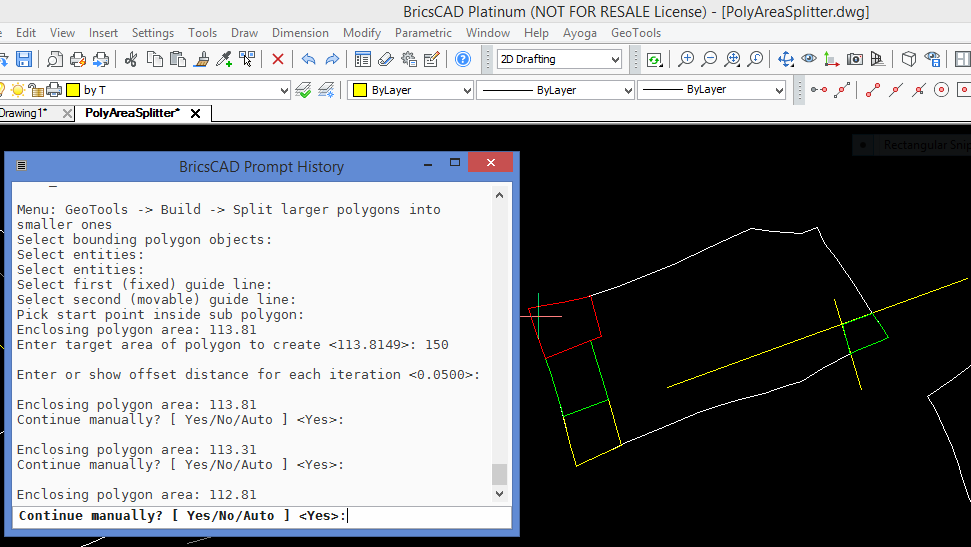Click the Cut scissors icon

pyautogui.click(x=131, y=60)
